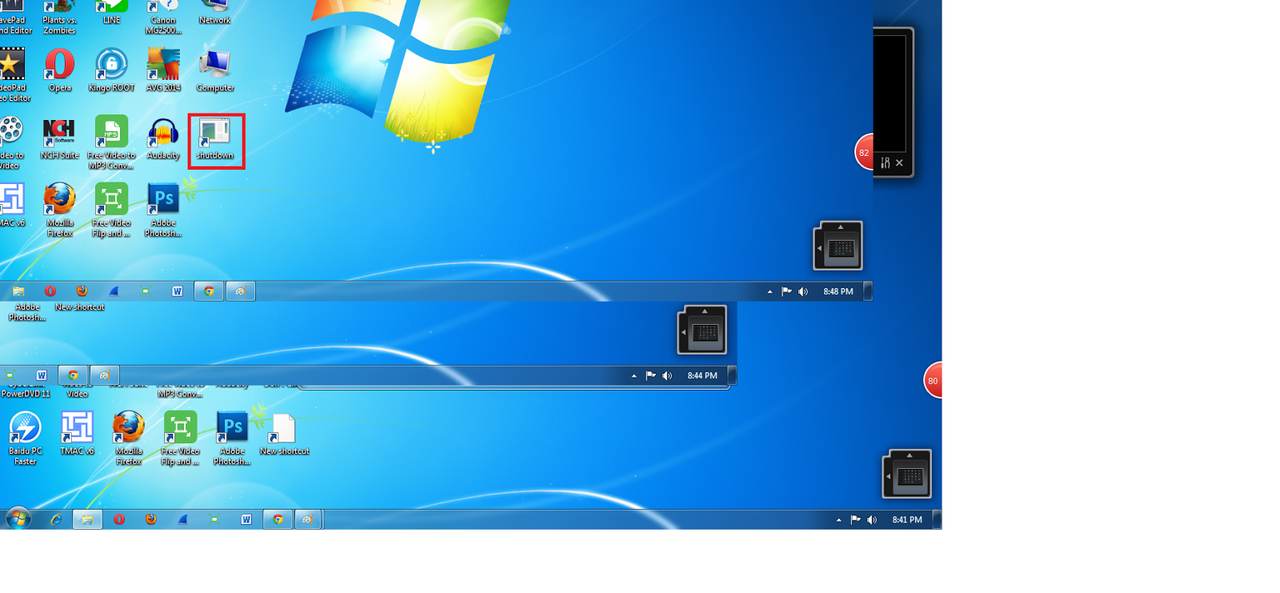Select Free Video Flip shortcut above the 8:41 PM taskbar
Image resolution: width=1280 pixels, height=593 pixels.
pos(180,438)
